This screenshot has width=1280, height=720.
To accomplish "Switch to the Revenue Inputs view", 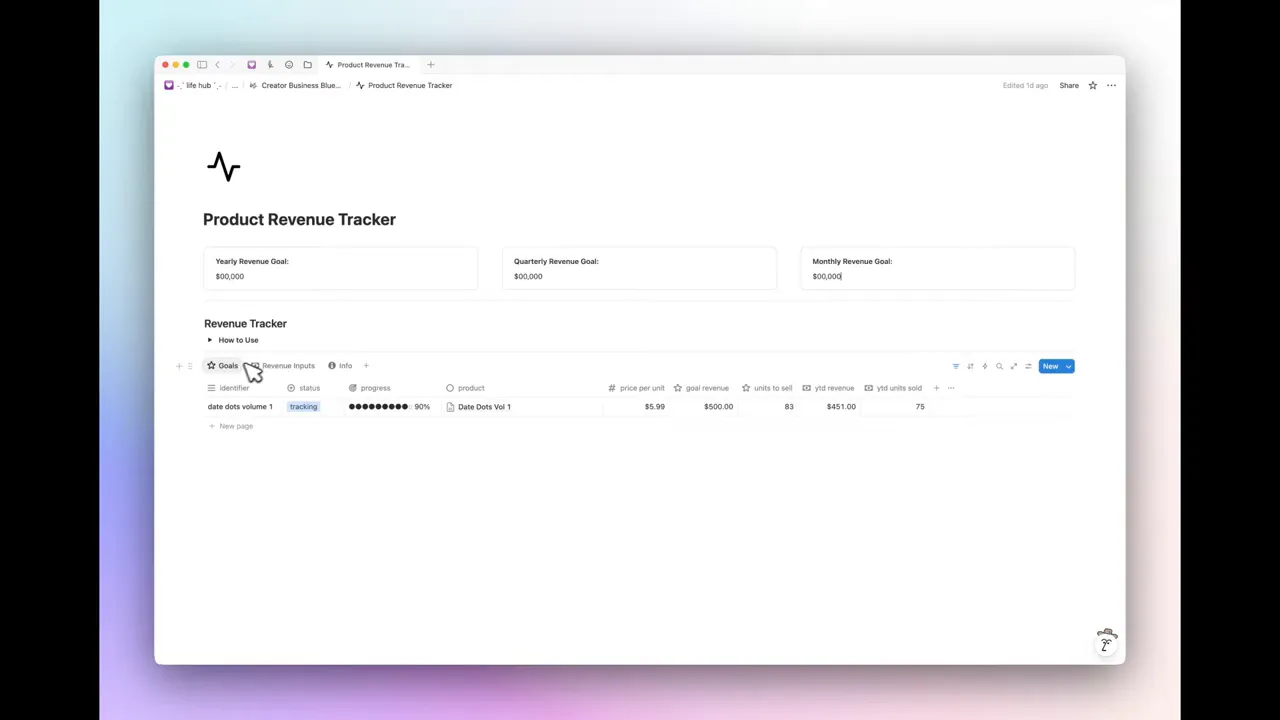I will 288,365.
